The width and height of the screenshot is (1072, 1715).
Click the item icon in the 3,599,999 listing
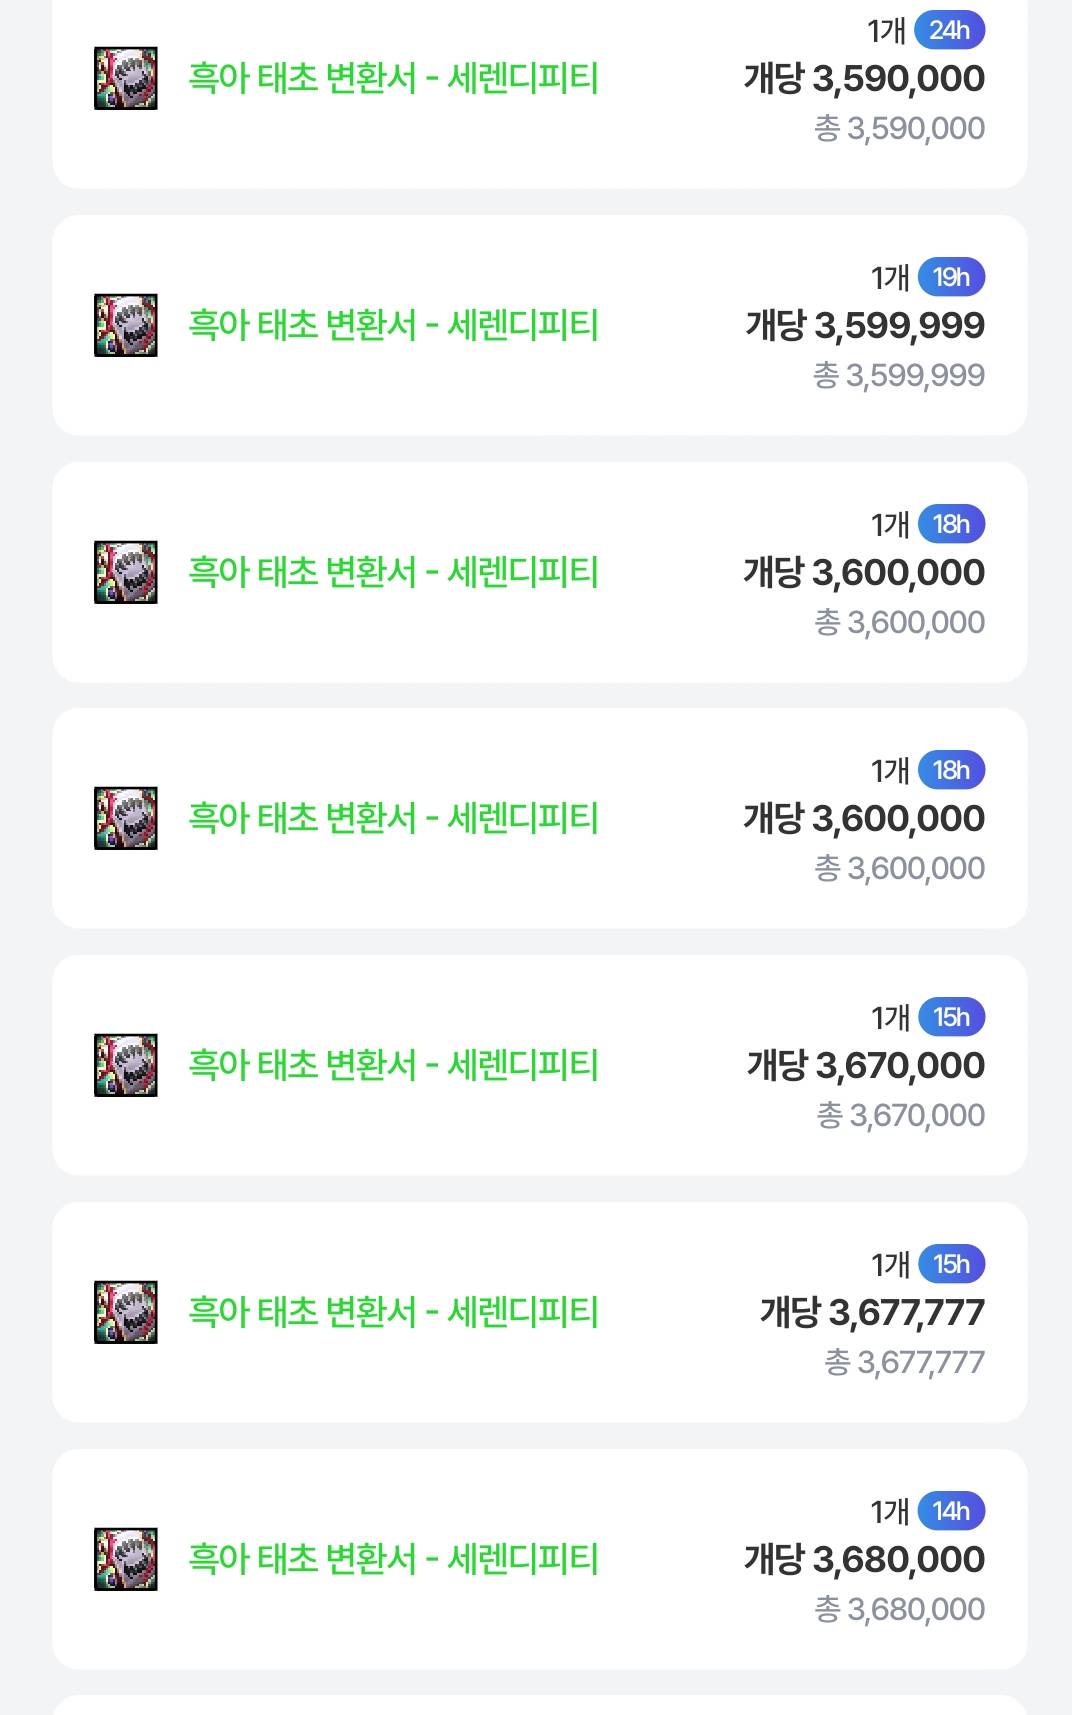tap(126, 325)
